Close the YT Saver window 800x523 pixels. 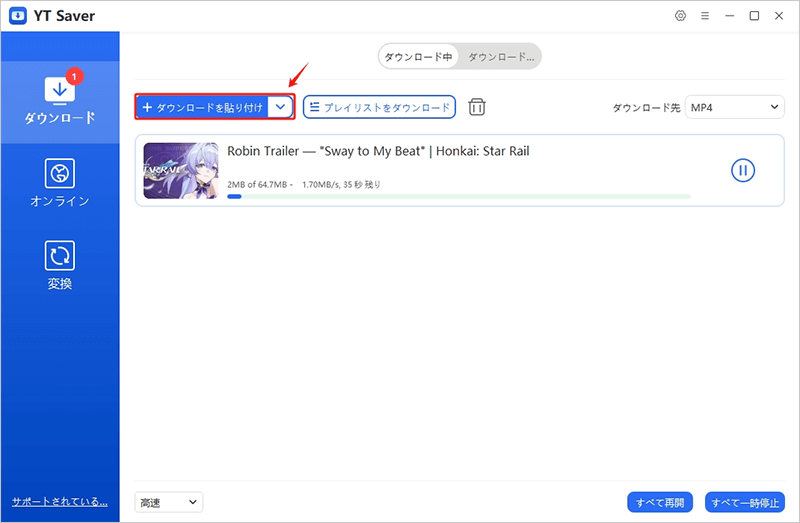(x=779, y=16)
